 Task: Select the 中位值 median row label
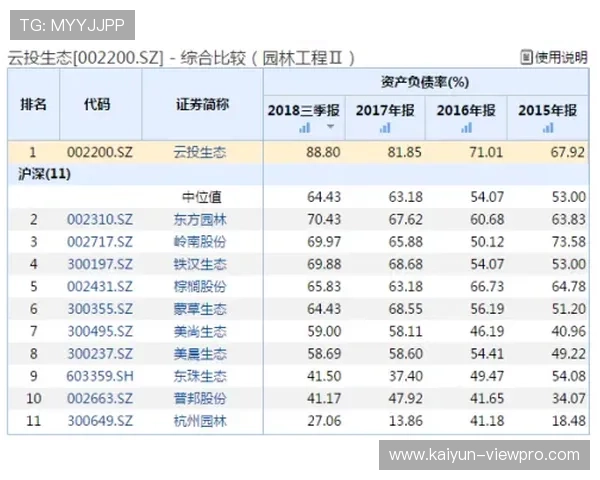coord(202,197)
